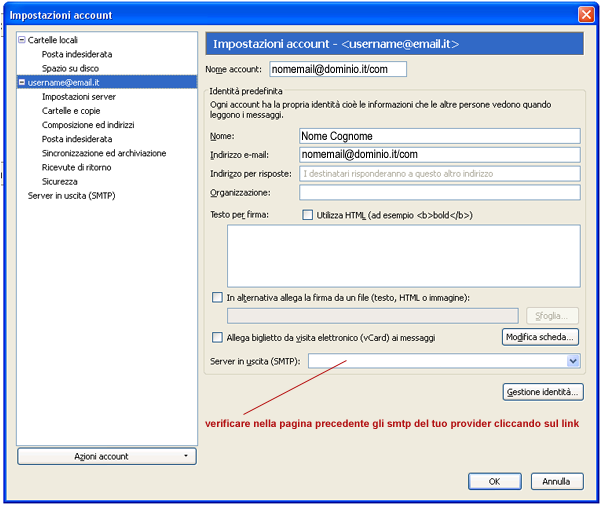The image size is (600, 505).
Task: Focus the Nome account field
Action: click(338, 69)
